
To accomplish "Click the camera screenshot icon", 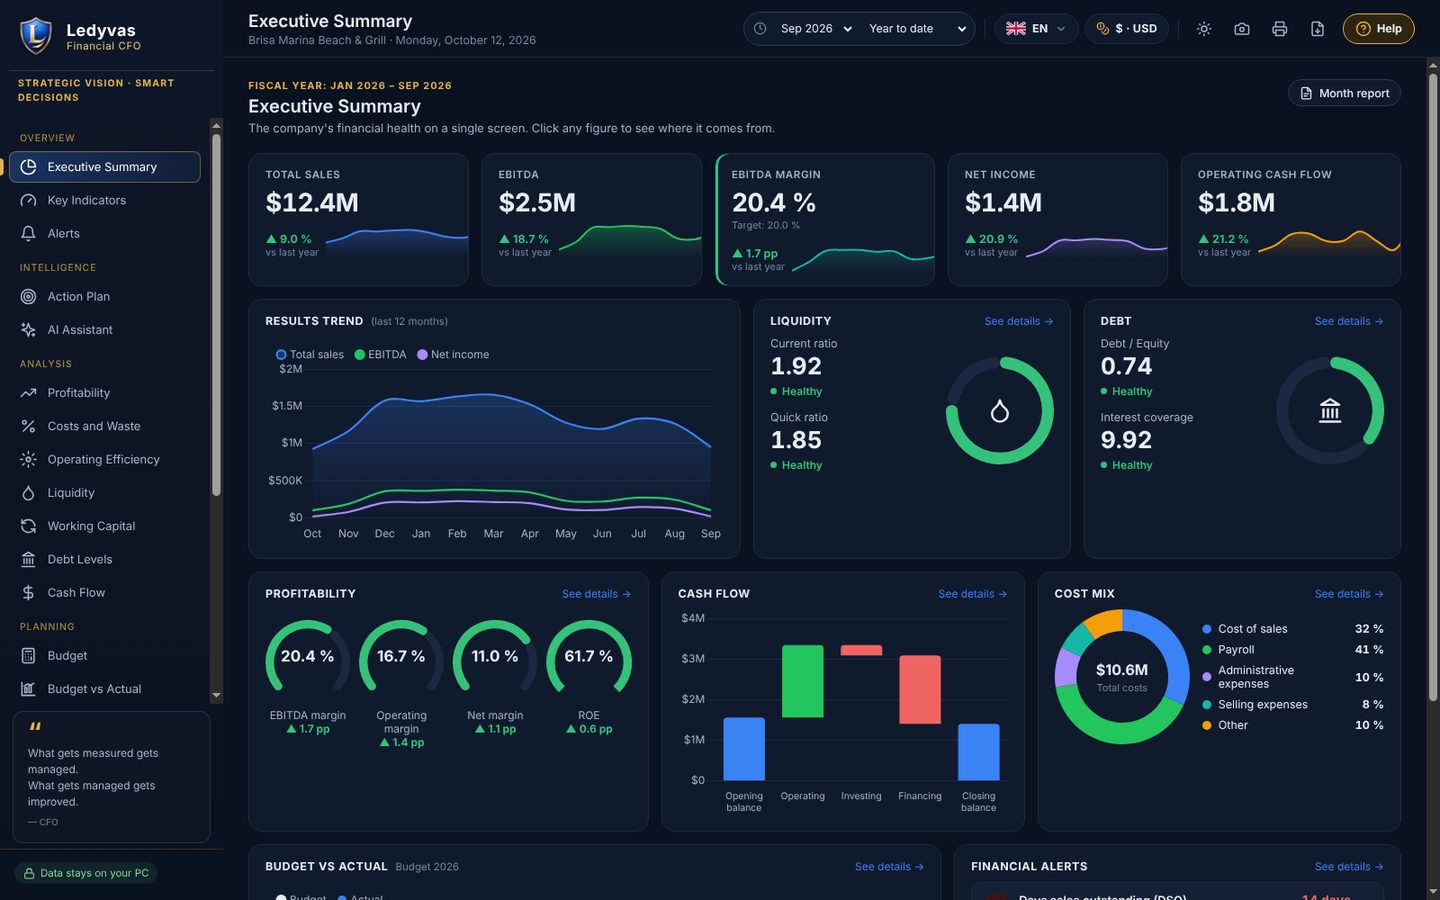I will pos(1242,29).
